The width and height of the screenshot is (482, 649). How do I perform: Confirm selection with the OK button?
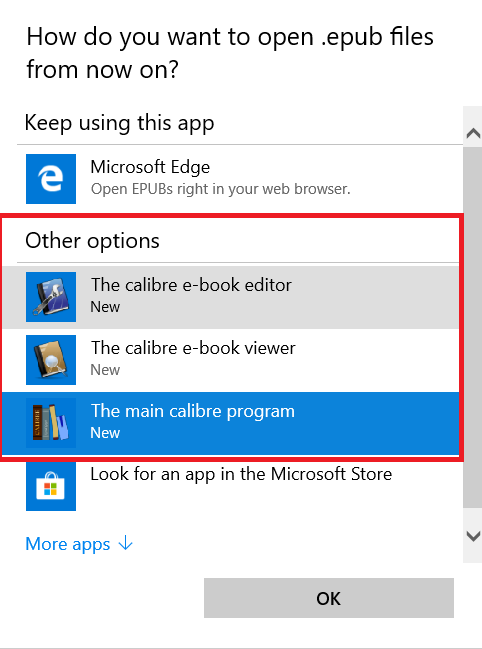329,598
